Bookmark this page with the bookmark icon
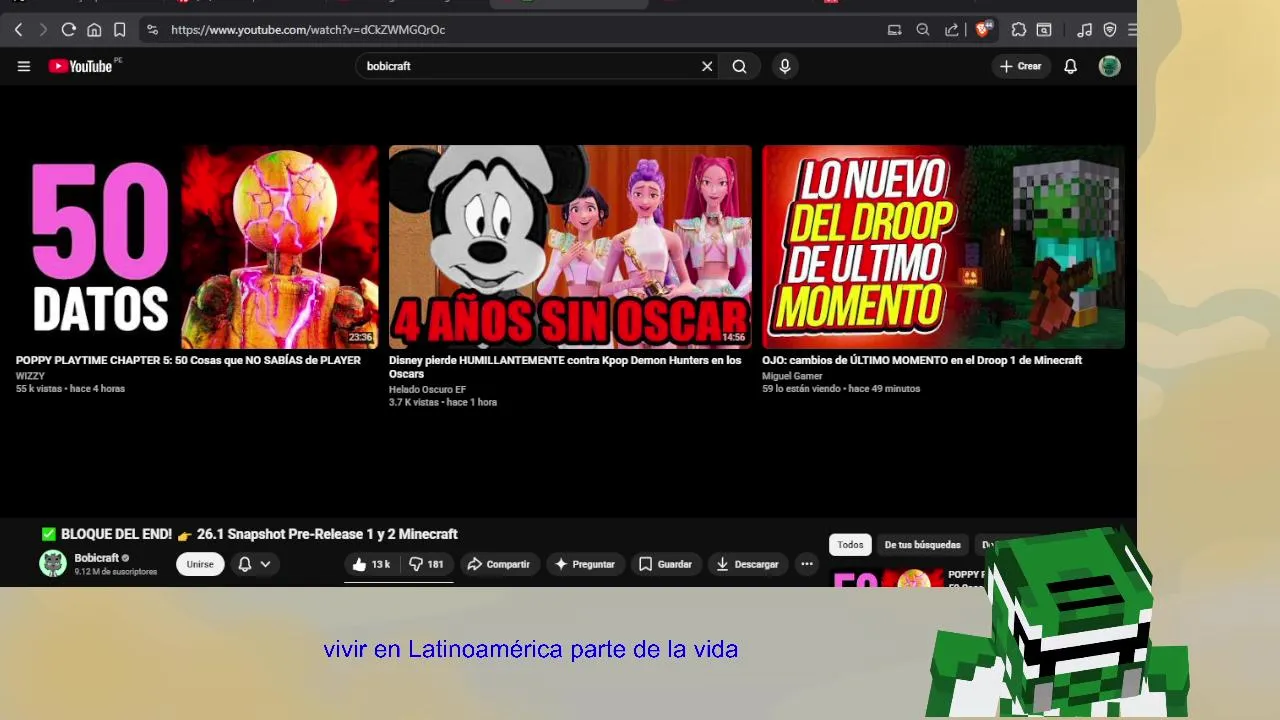 pyautogui.click(x=119, y=30)
